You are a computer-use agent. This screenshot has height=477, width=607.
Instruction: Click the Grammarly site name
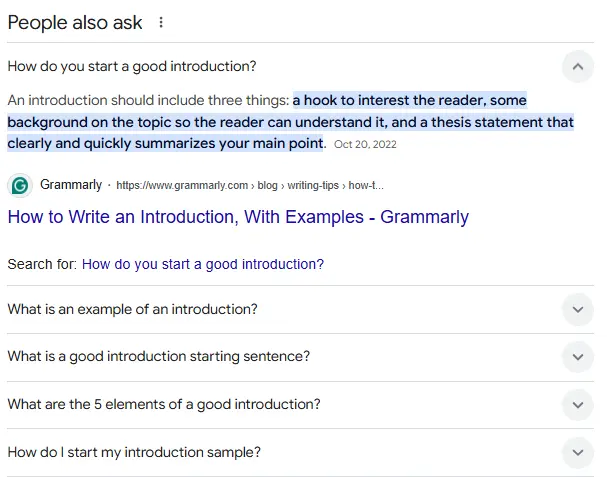[71, 185]
